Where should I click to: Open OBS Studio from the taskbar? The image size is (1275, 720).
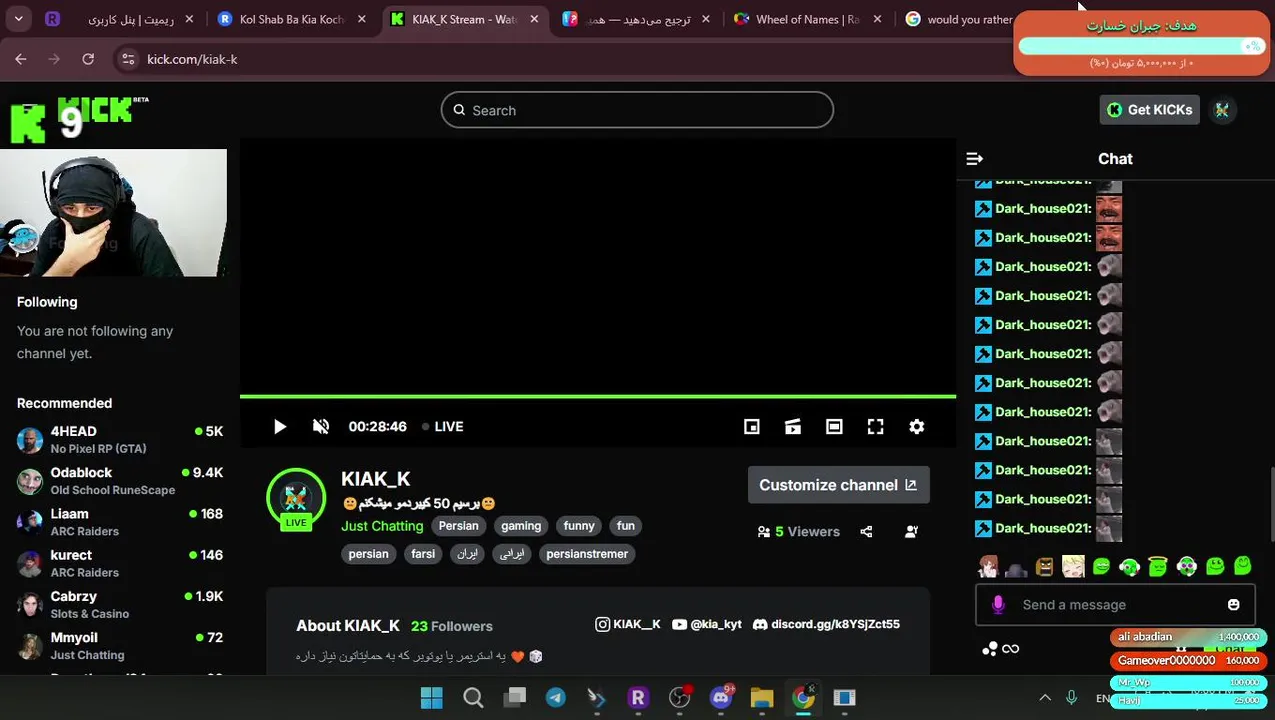(680, 698)
